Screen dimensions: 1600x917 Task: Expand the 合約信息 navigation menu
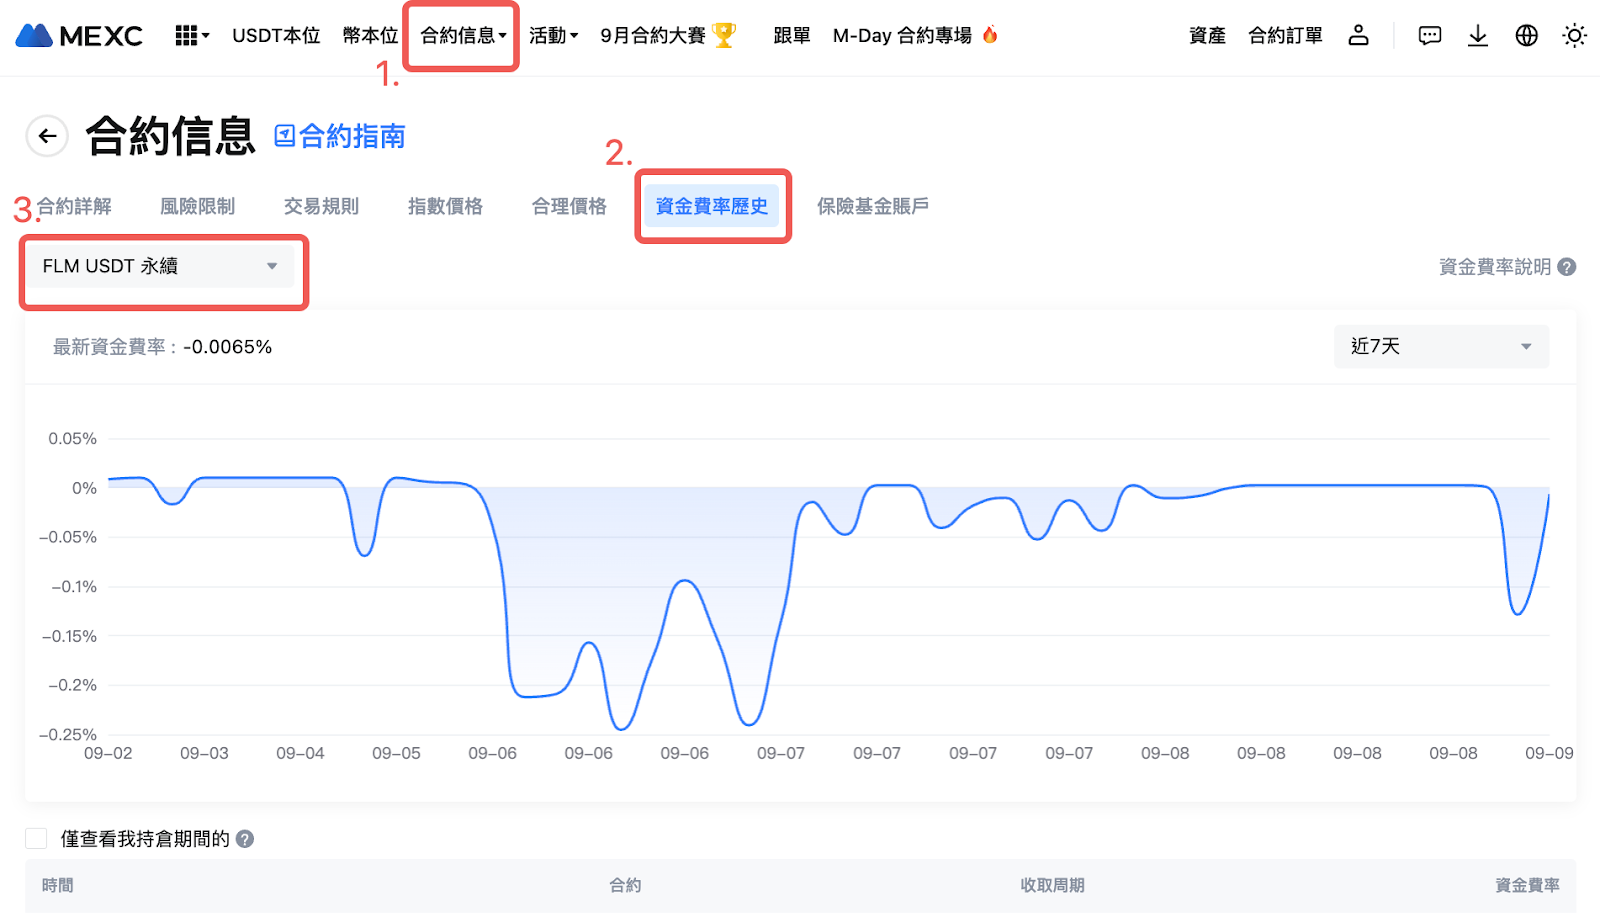(x=462, y=36)
